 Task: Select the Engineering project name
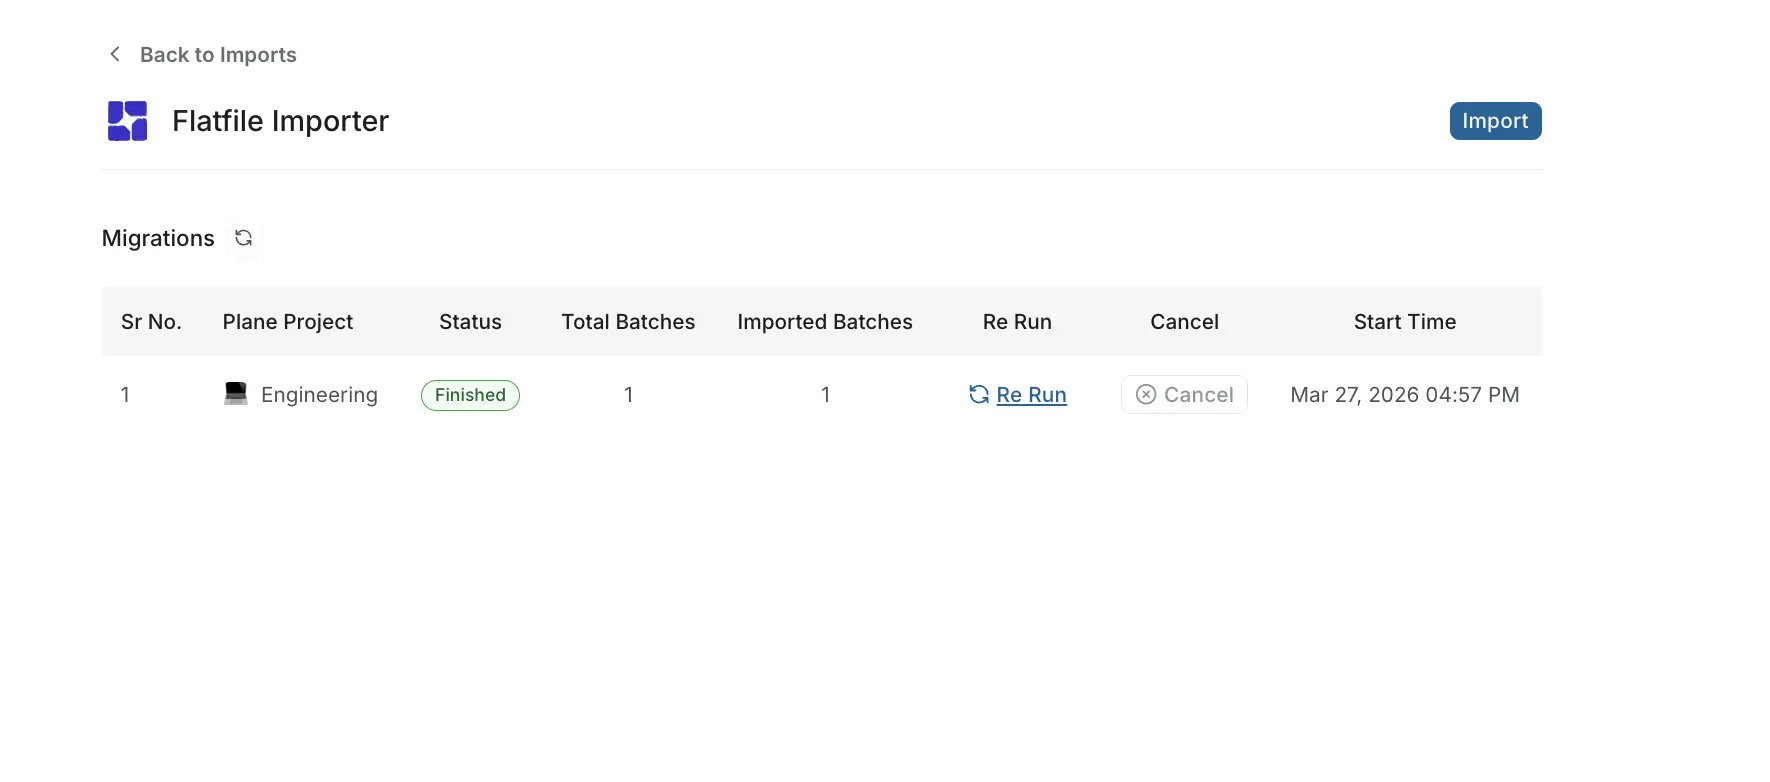tap(319, 395)
